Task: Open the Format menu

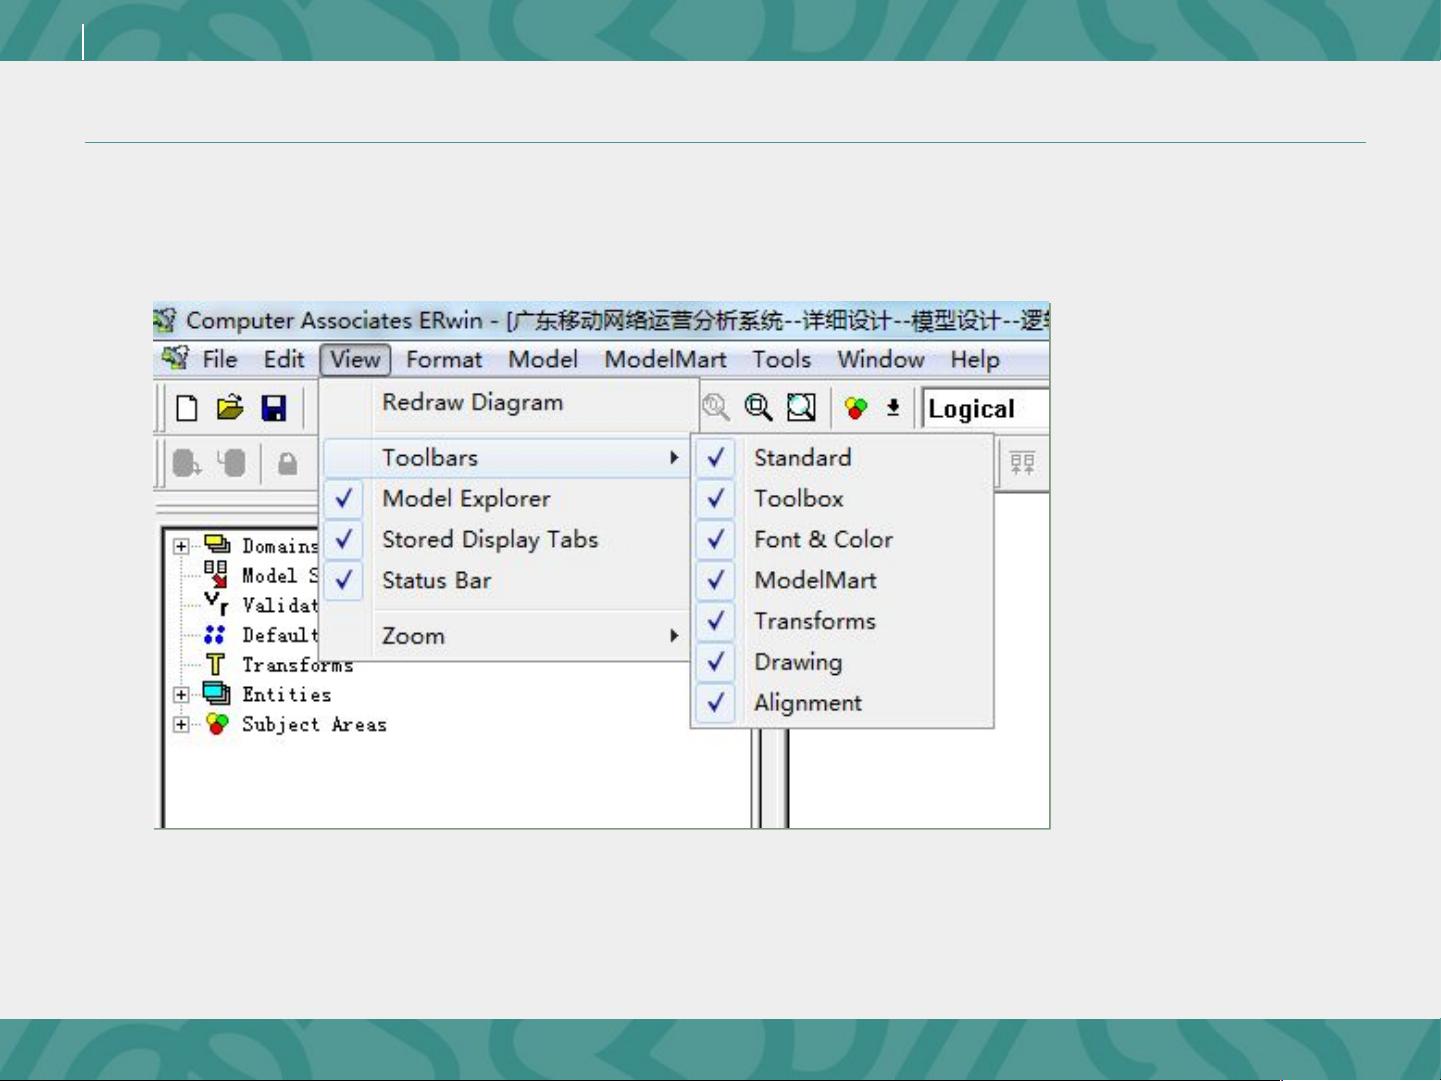Action: [x=444, y=359]
